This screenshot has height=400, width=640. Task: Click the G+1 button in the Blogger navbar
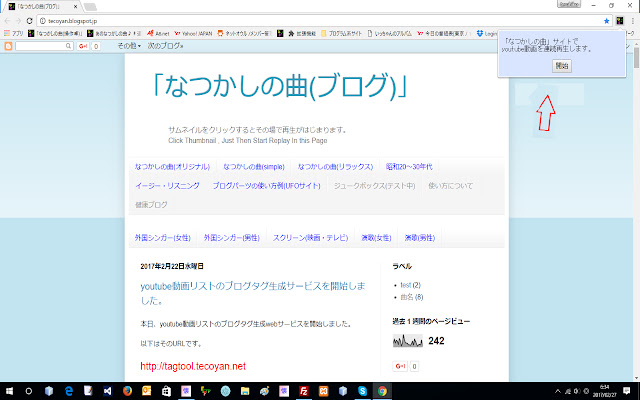click(85, 46)
